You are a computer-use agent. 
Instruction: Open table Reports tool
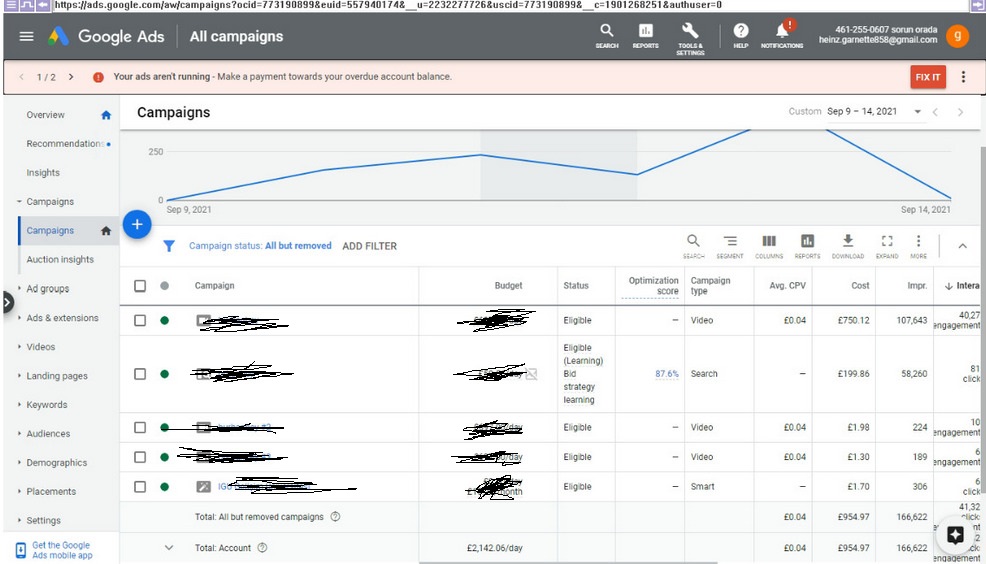coord(807,246)
